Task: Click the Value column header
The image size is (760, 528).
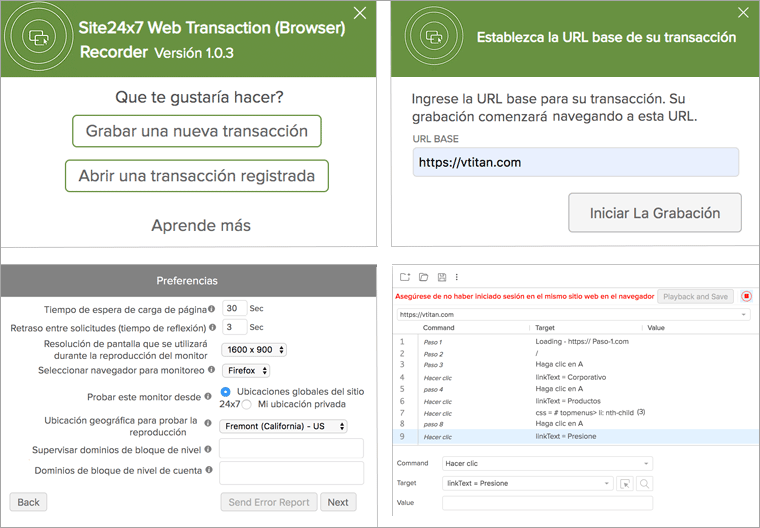Action: tap(656, 328)
